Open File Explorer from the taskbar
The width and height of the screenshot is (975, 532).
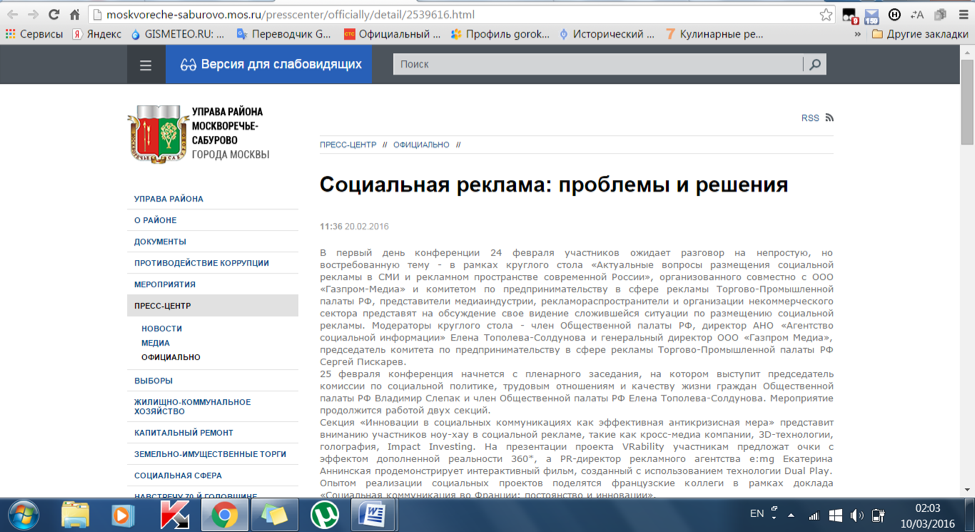75,515
